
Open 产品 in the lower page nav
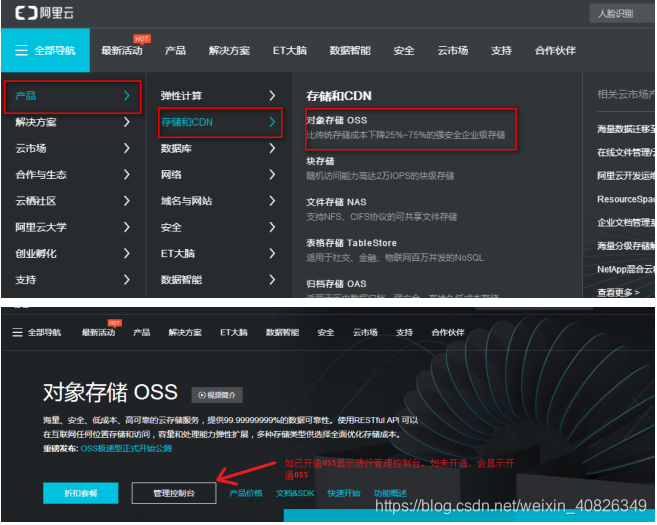click(x=142, y=333)
